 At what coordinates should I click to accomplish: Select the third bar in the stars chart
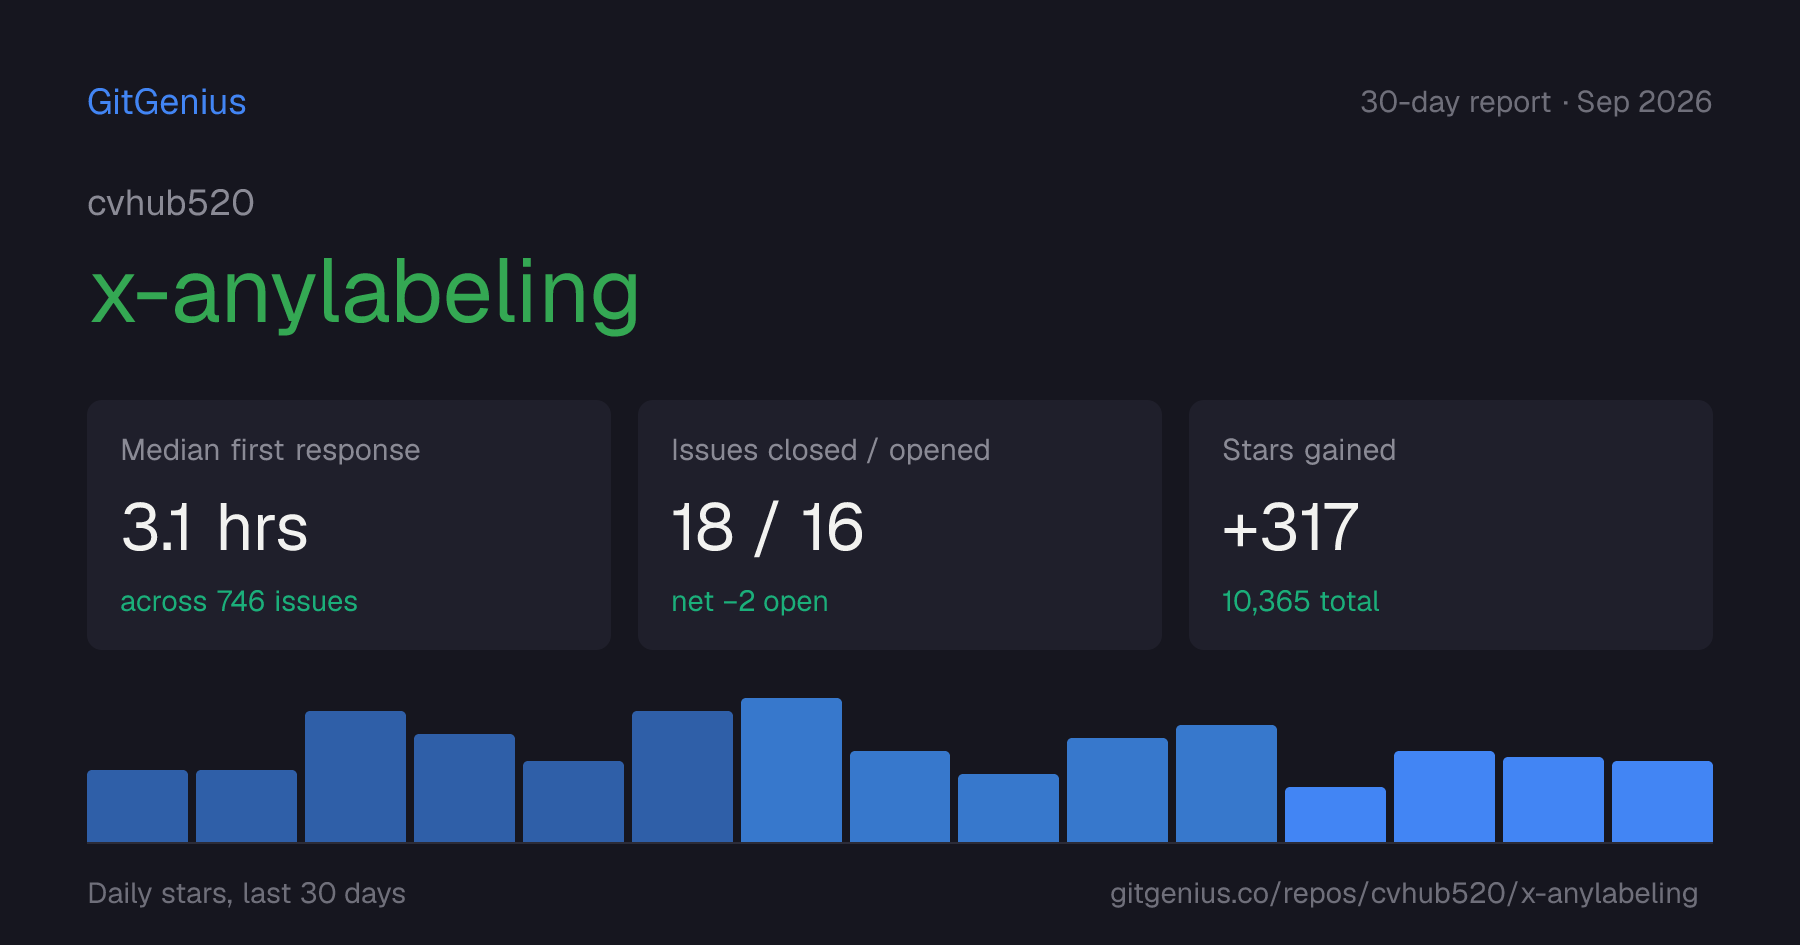[355, 776]
